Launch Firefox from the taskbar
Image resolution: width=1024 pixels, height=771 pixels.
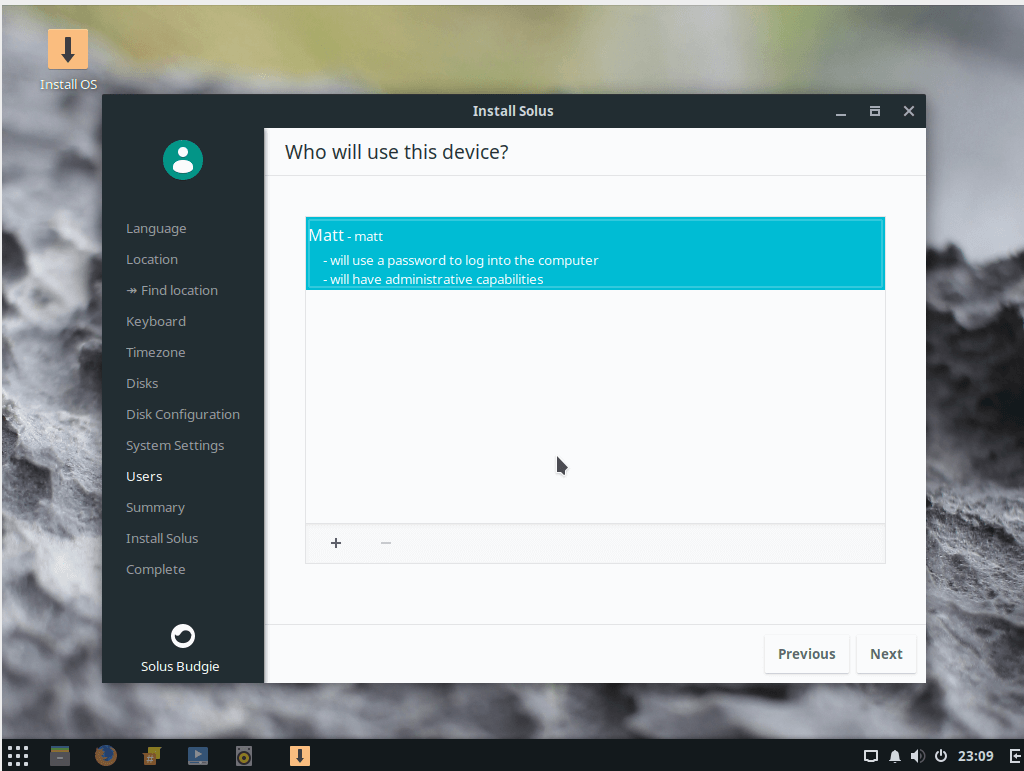[x=106, y=755]
